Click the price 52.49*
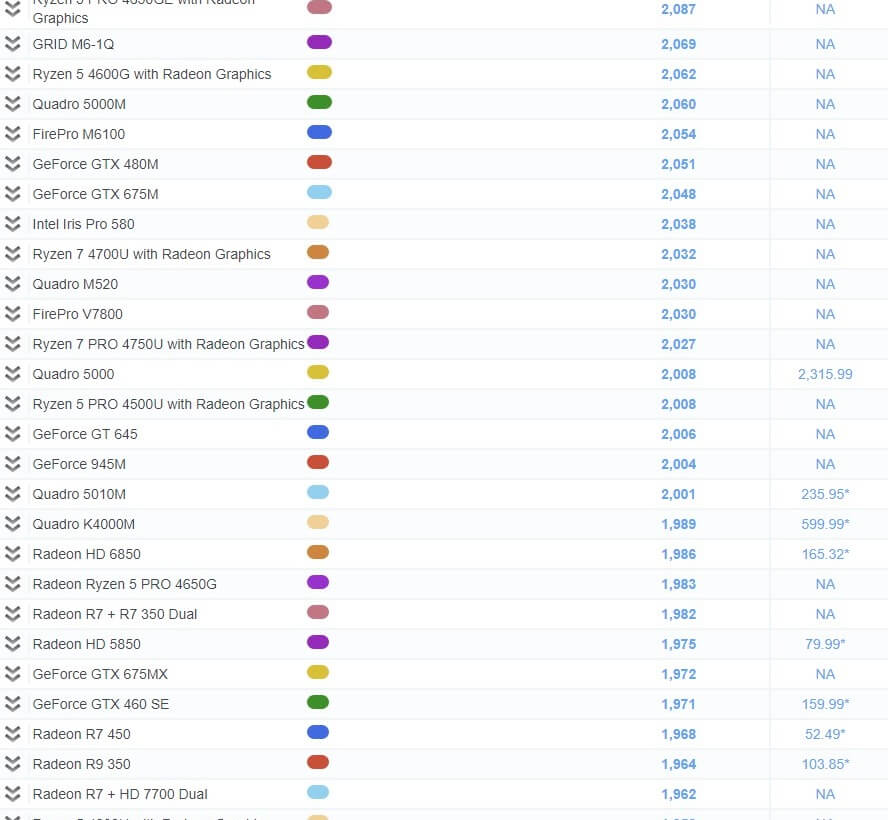The height and width of the screenshot is (820, 888). (825, 734)
